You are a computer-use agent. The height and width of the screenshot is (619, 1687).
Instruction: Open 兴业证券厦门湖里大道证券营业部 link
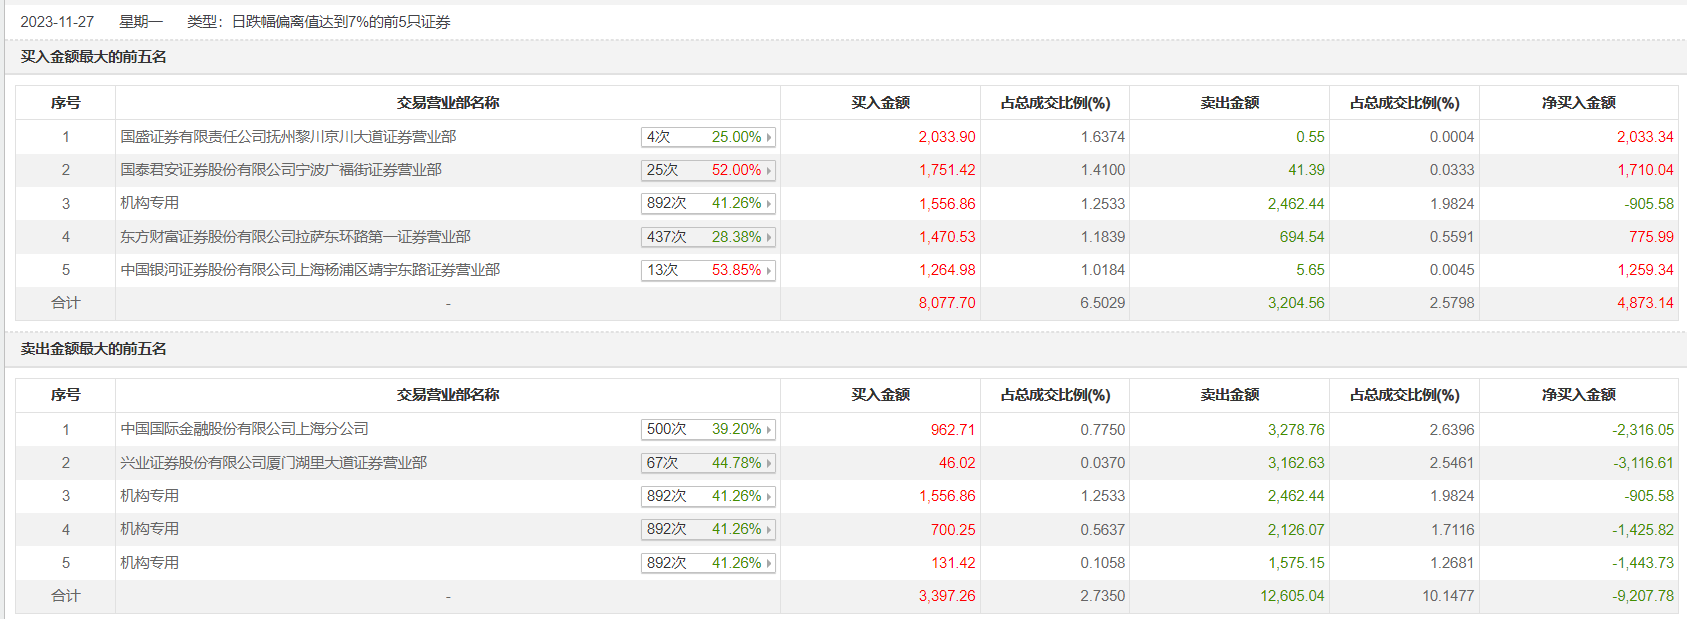[273, 463]
